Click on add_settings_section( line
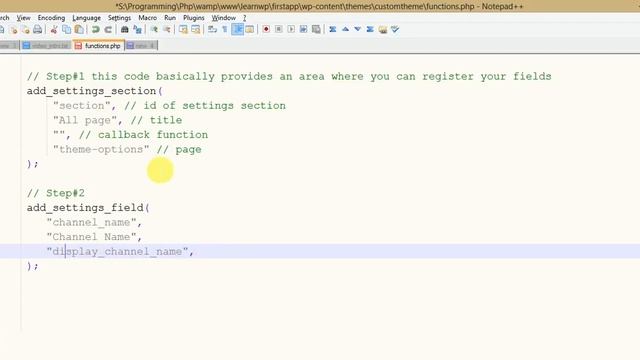 95,91
